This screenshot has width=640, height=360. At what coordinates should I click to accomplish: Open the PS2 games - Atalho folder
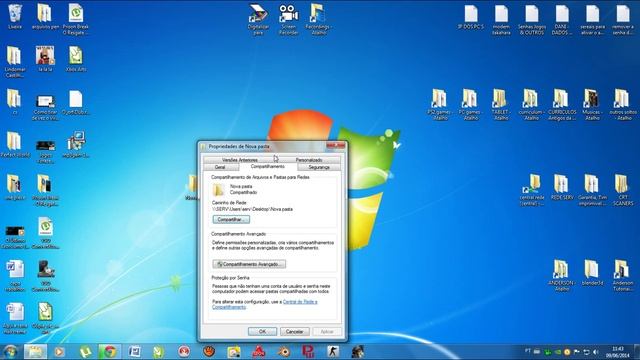click(439, 104)
